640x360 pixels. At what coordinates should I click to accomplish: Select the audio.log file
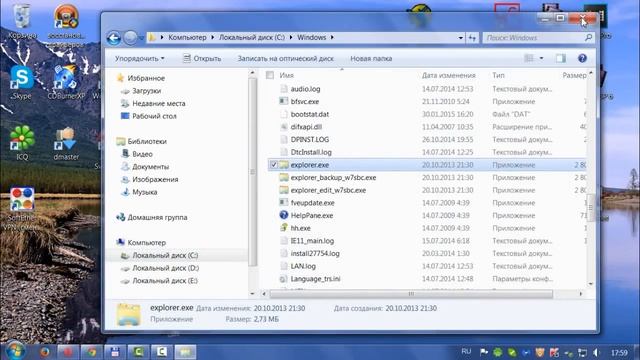pos(305,89)
